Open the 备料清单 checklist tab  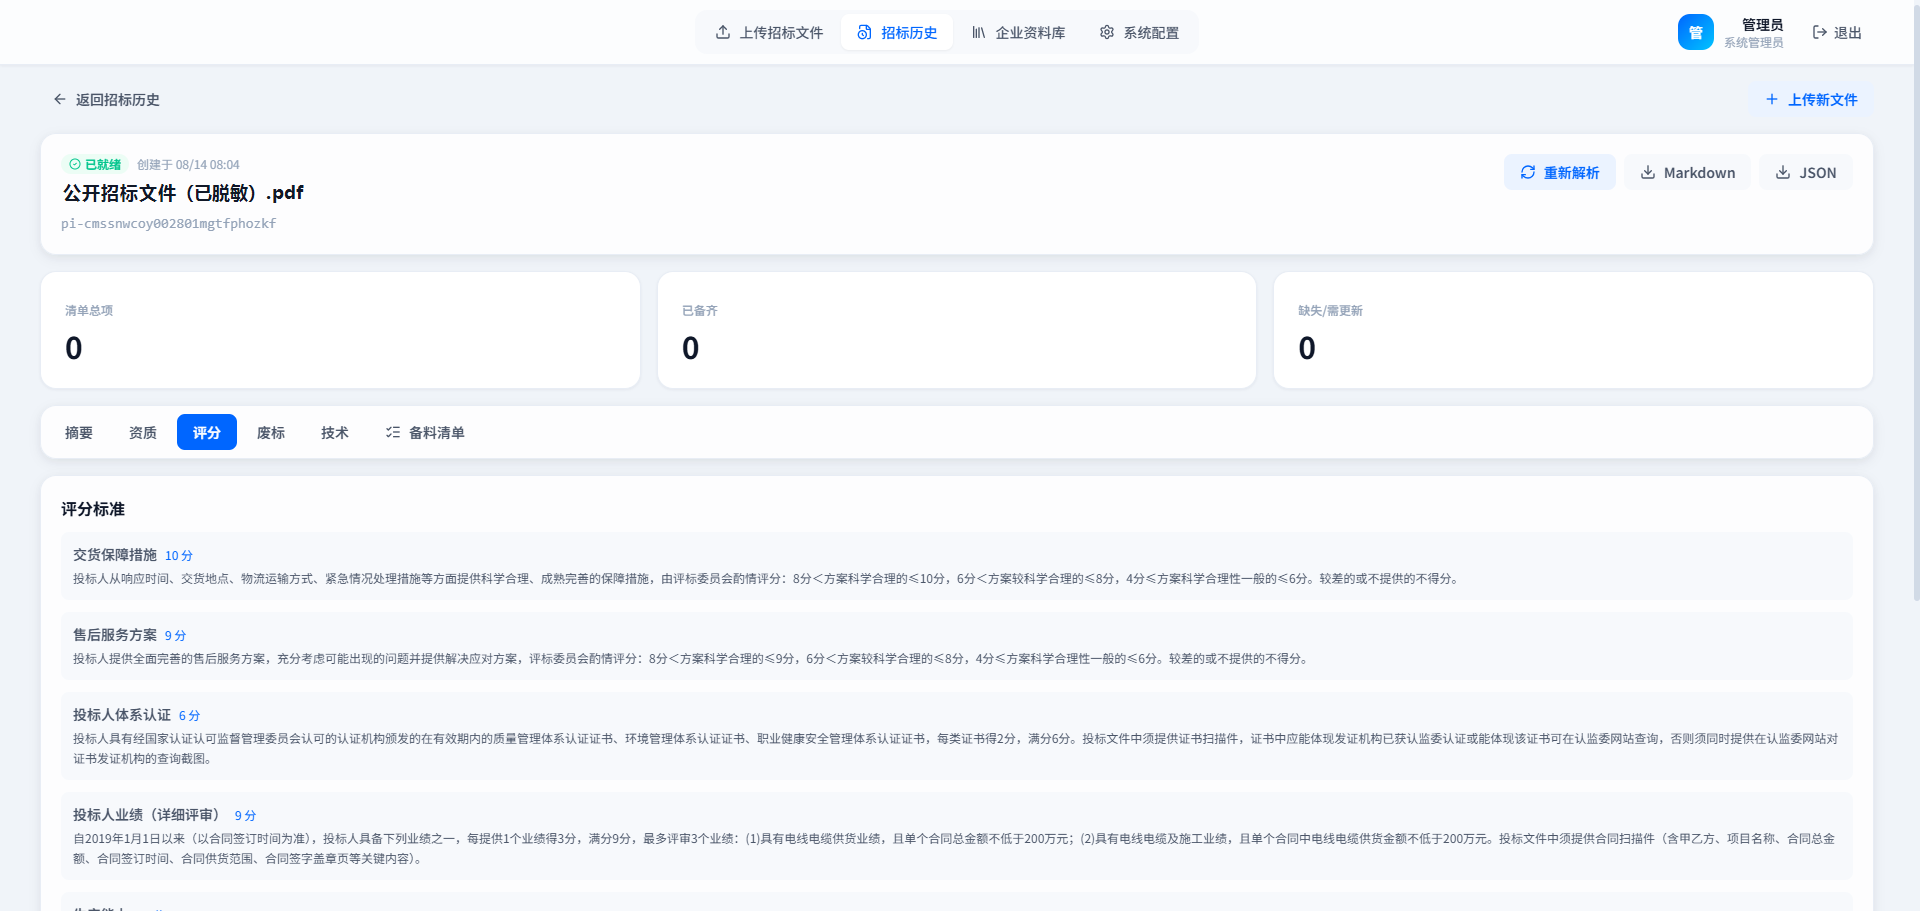(x=425, y=433)
